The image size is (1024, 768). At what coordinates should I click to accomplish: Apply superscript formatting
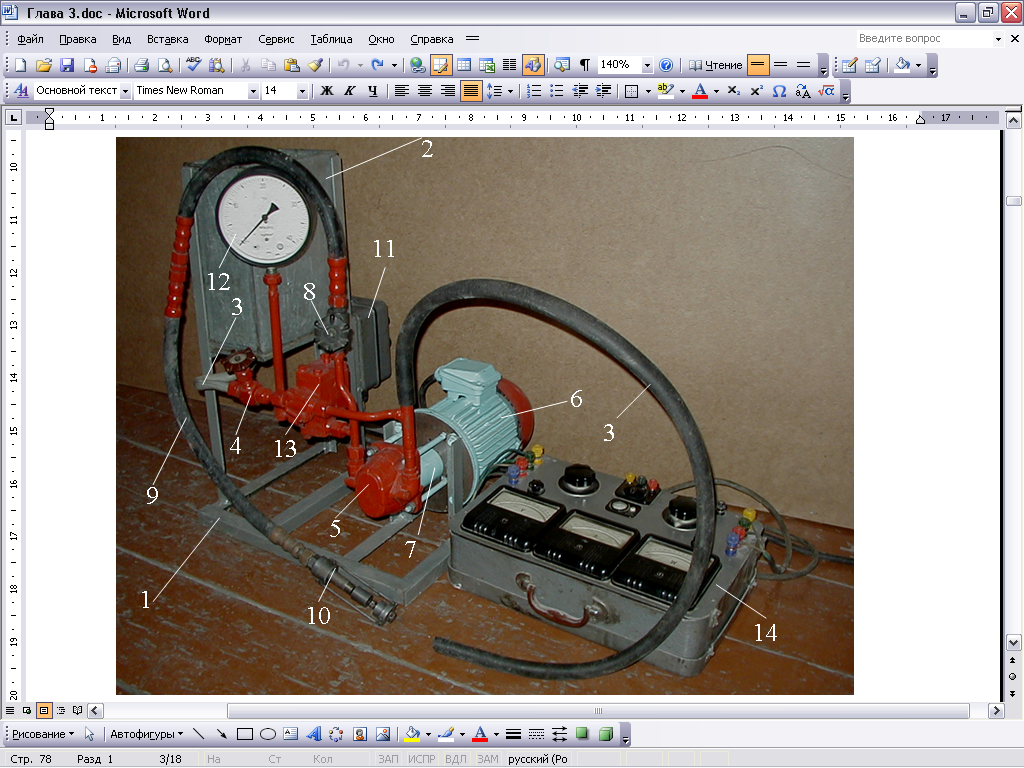pyautogui.click(x=756, y=91)
